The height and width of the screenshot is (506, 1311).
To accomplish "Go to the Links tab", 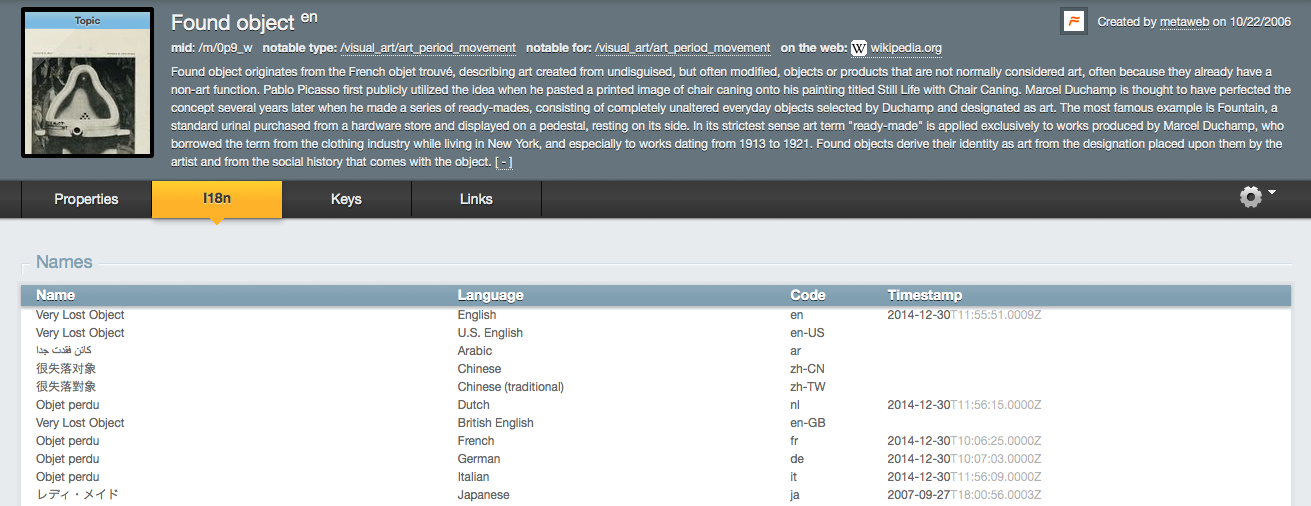I will (x=476, y=199).
